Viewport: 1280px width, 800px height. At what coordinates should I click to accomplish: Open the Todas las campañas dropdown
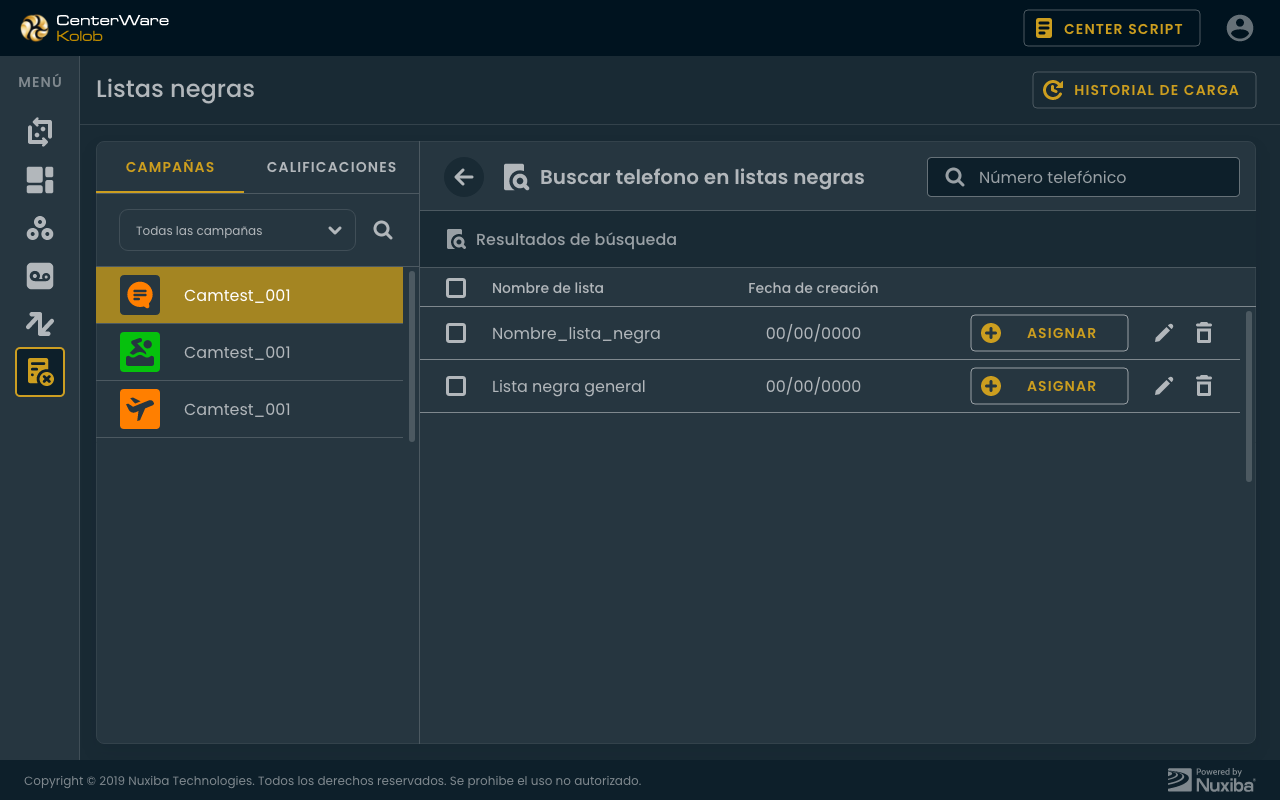coord(237,230)
